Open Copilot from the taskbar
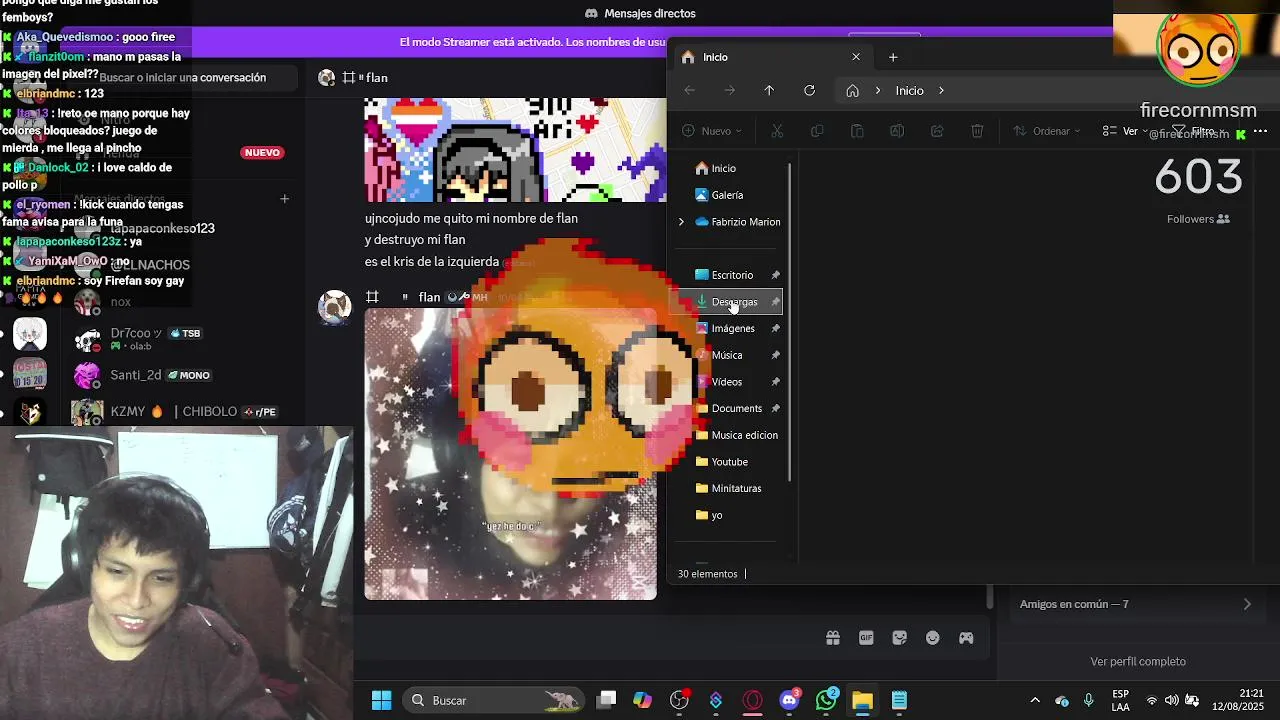Screen dimensions: 1280x720 click(x=642, y=700)
